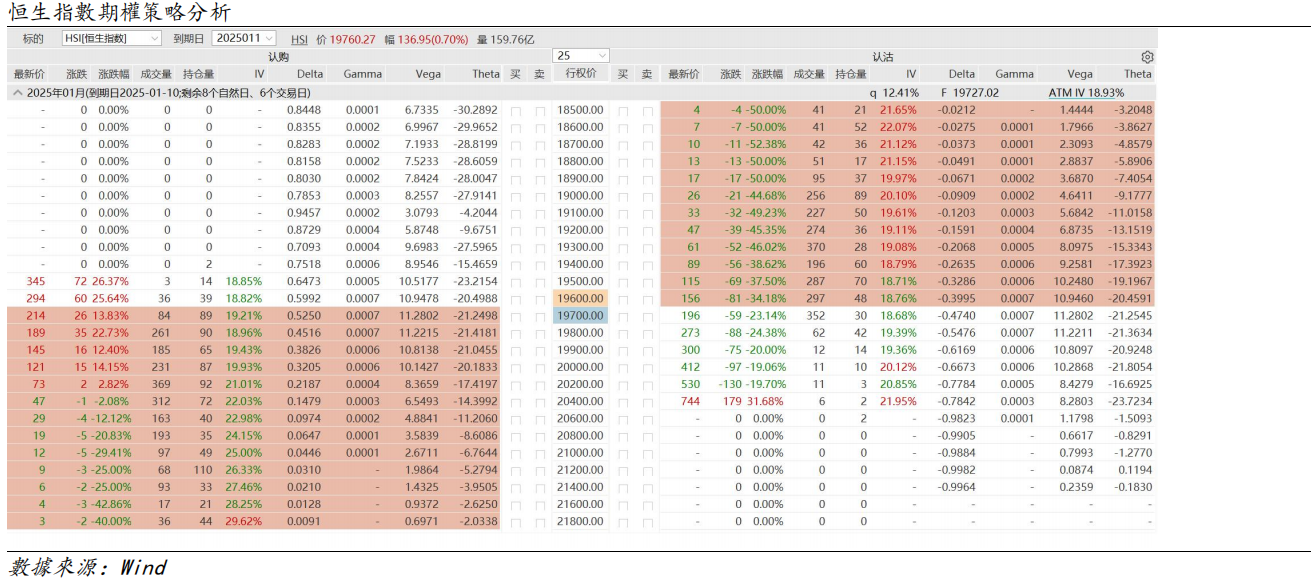Tick call-side 卖 checkbox for strike 20000.00

tap(540, 367)
